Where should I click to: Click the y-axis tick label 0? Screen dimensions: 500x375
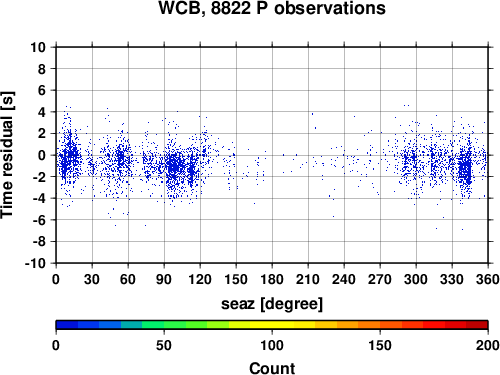click(41, 155)
